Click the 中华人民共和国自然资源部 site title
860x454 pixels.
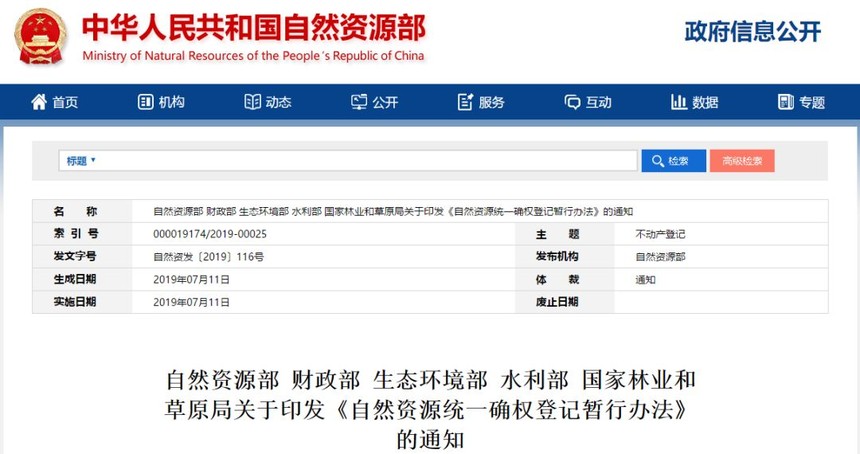(254, 28)
